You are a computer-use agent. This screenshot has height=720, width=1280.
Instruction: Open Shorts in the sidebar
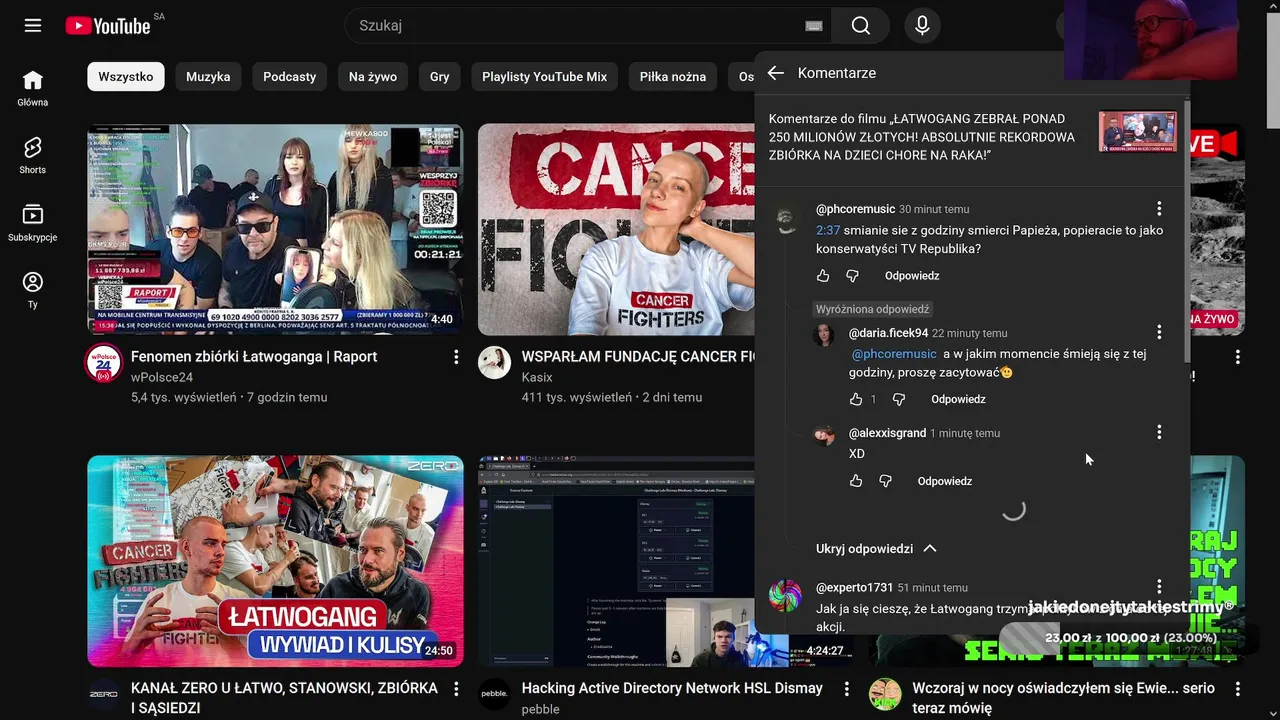tap(33, 156)
